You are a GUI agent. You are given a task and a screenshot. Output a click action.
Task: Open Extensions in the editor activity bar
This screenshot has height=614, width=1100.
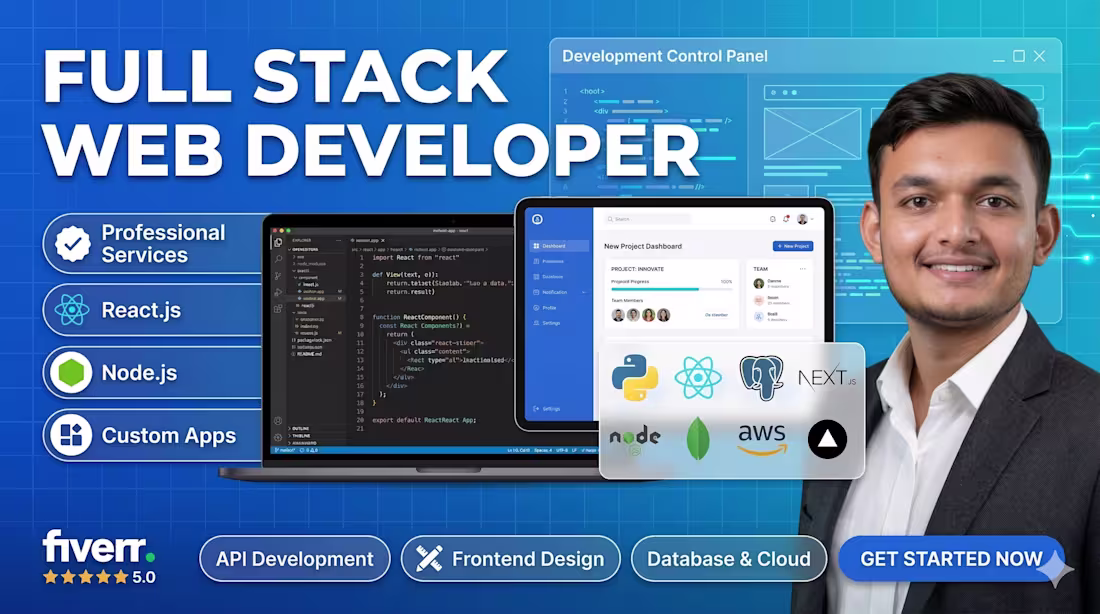[278, 309]
